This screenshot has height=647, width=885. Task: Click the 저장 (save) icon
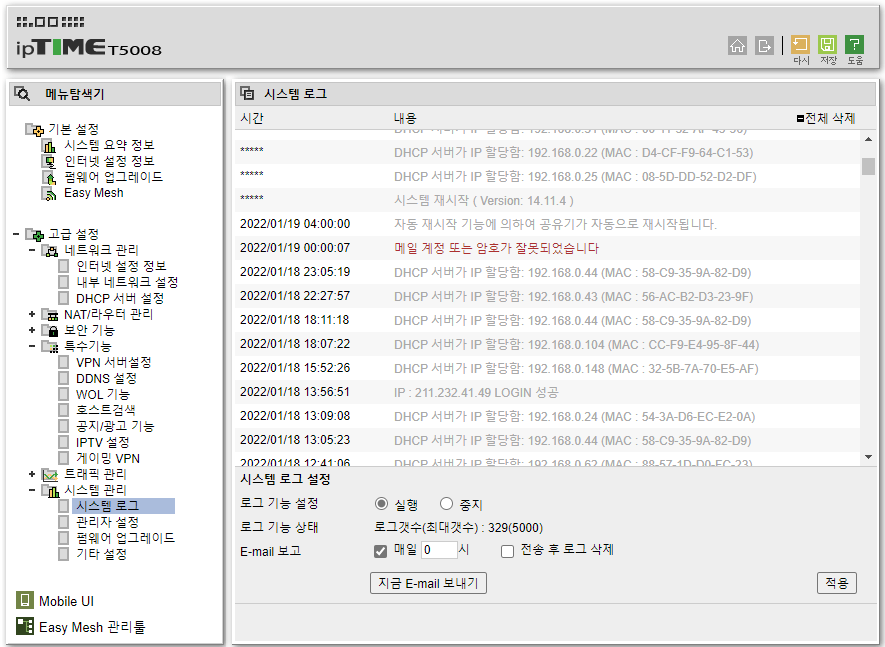pos(827,45)
